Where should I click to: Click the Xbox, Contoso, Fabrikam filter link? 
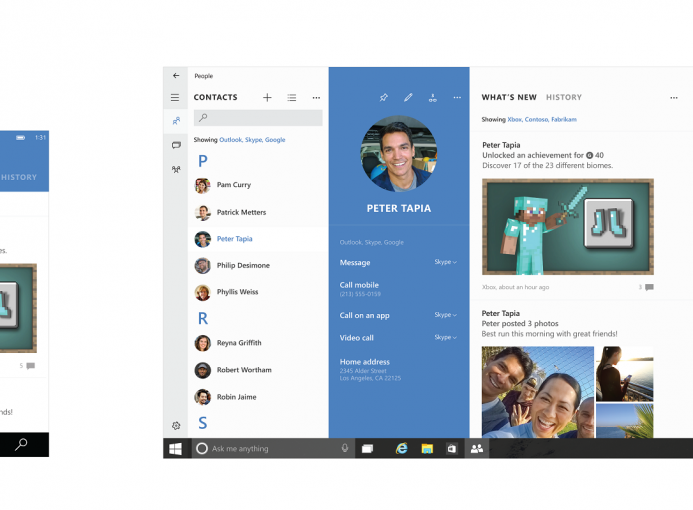[542, 119]
